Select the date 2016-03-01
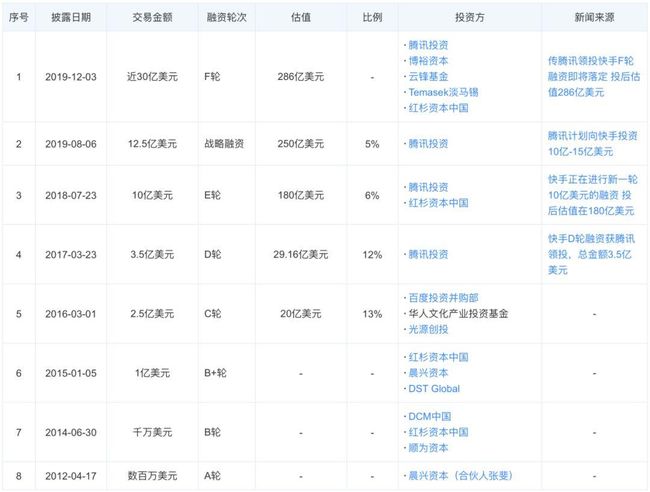 (x=71, y=314)
